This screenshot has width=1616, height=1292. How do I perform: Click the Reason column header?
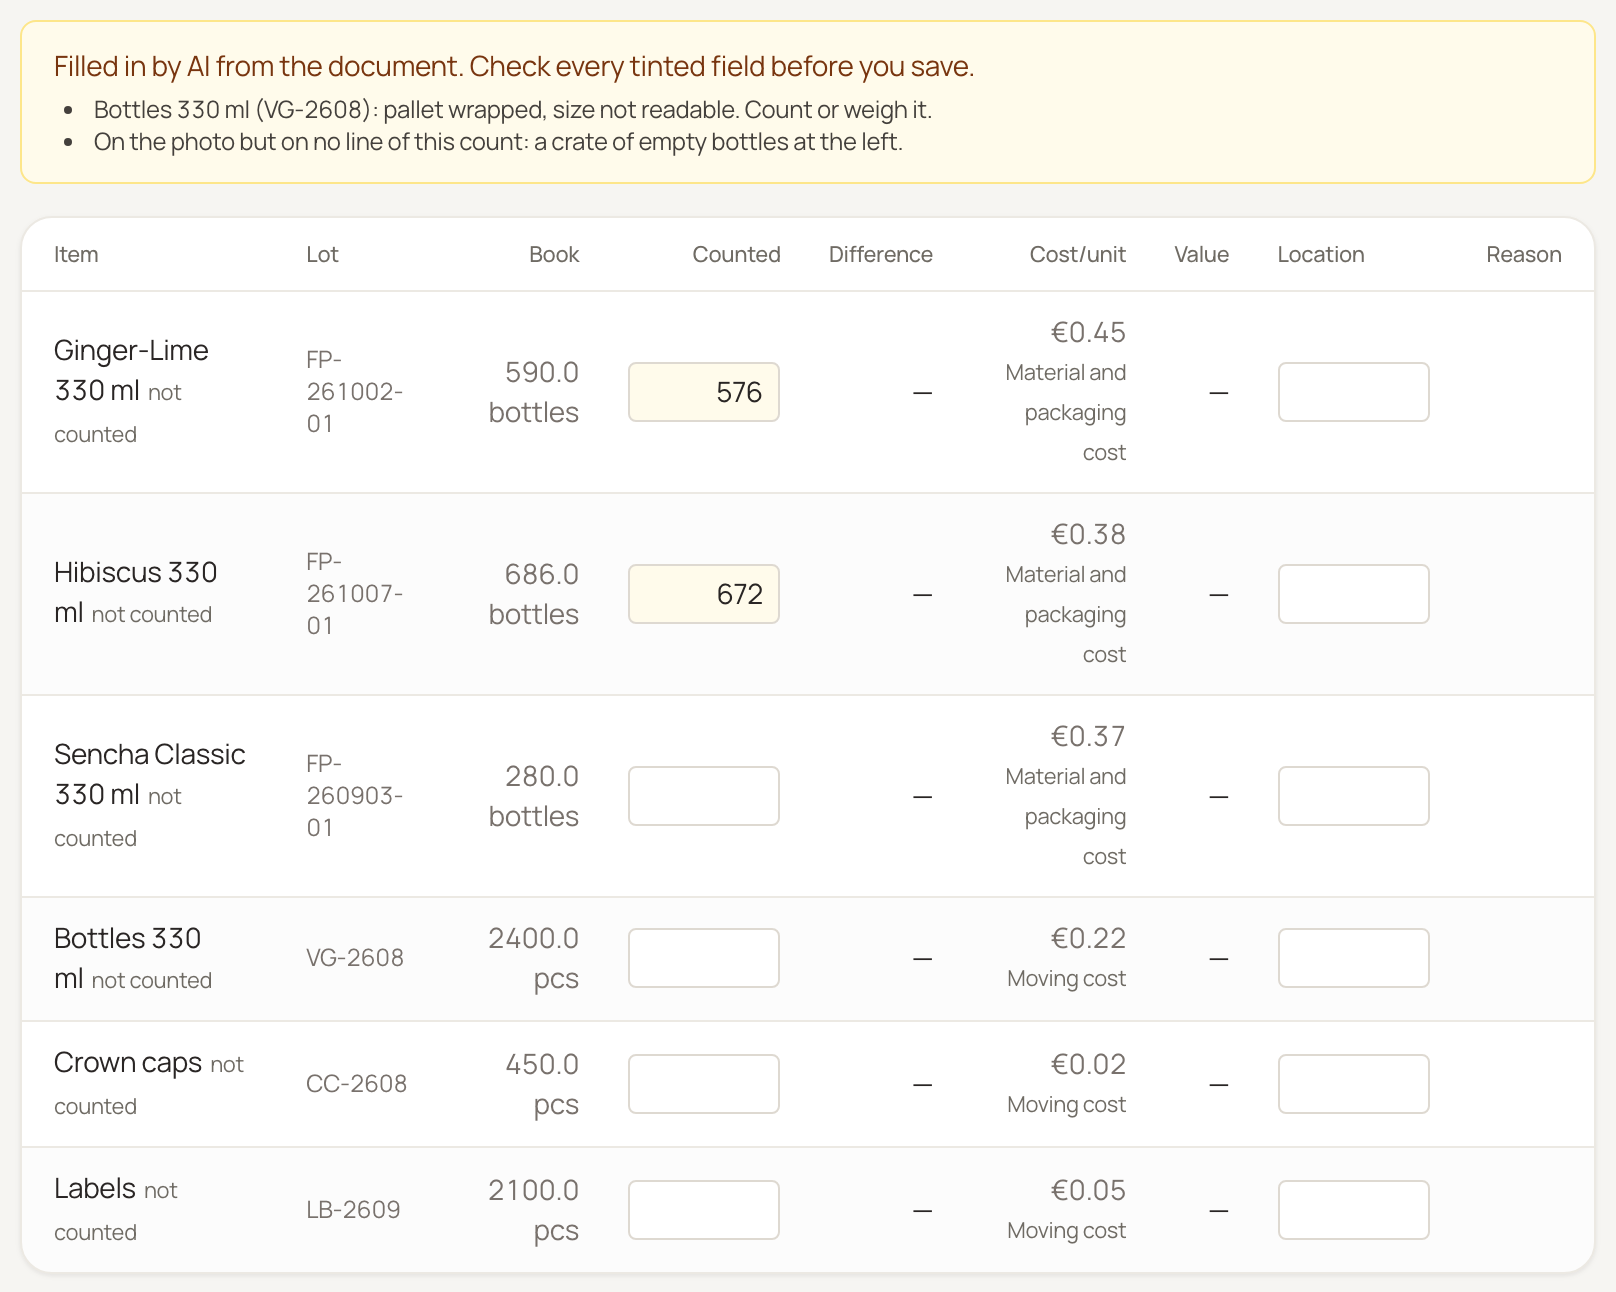1524,254
